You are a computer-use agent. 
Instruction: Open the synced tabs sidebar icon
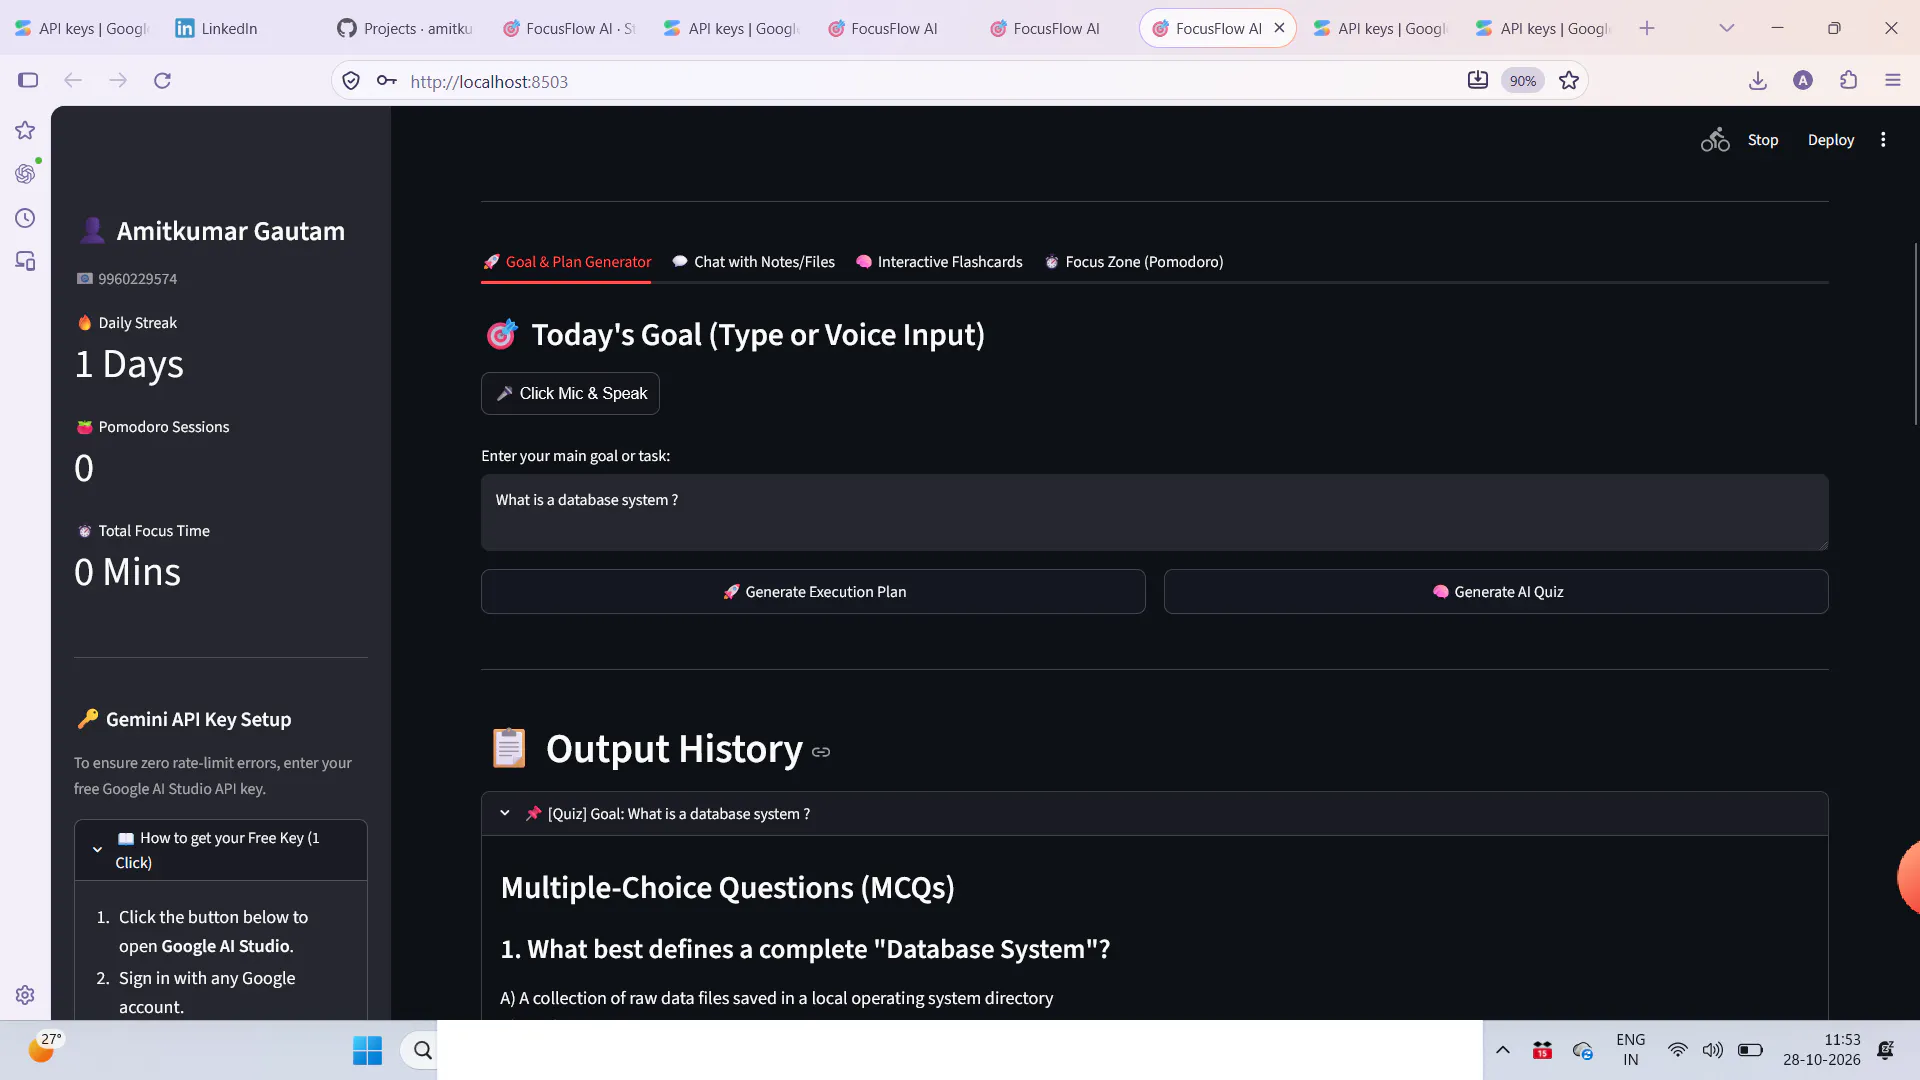pos(25,261)
